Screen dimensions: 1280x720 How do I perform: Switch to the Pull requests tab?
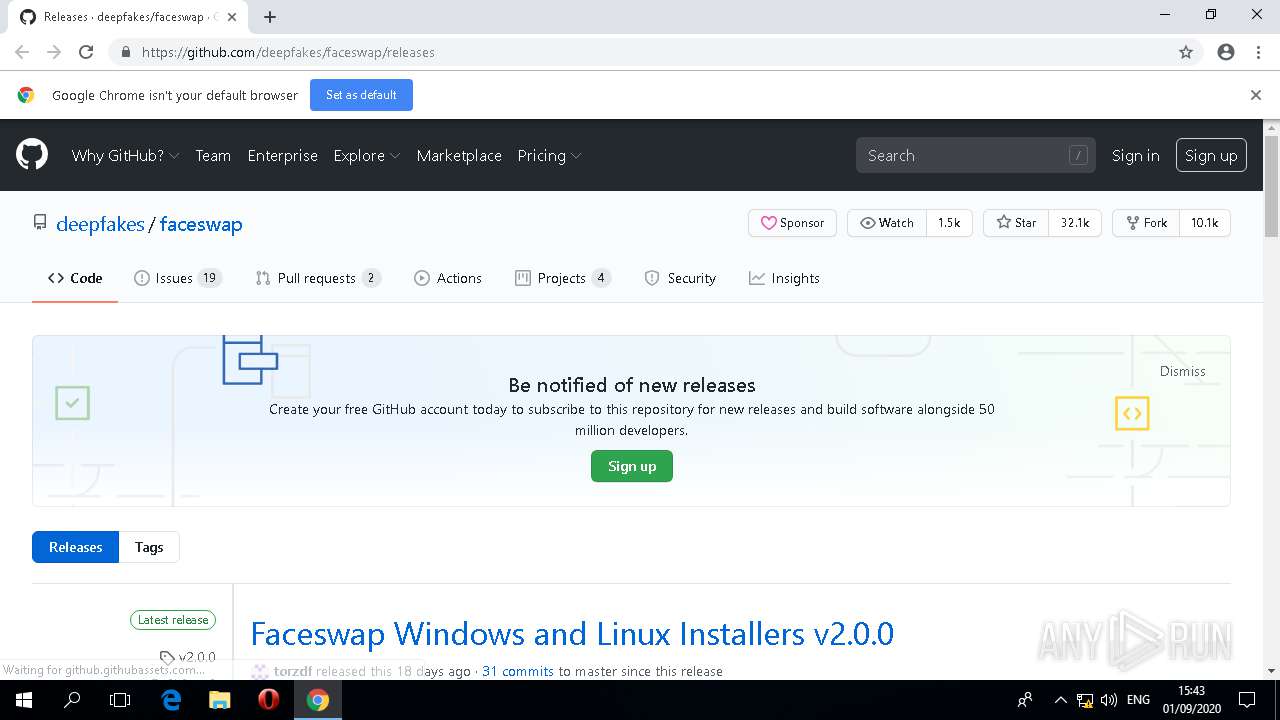(317, 278)
